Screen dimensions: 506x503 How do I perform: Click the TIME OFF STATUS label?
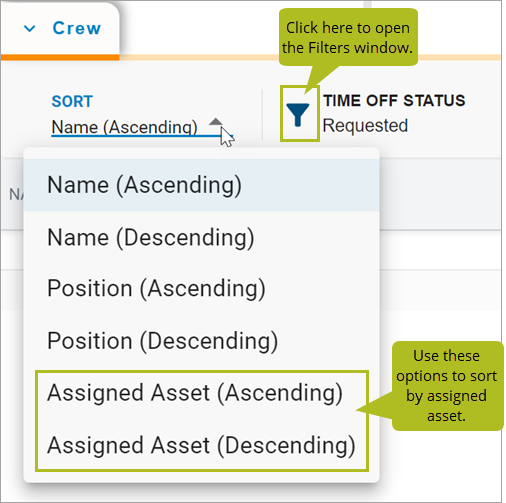pos(394,101)
